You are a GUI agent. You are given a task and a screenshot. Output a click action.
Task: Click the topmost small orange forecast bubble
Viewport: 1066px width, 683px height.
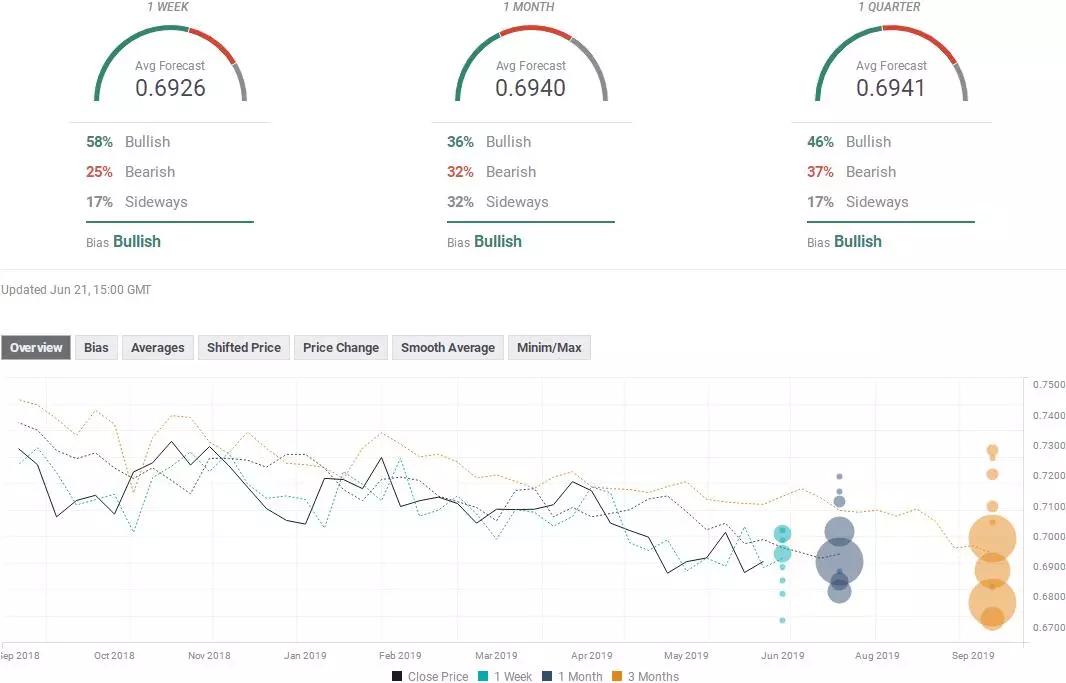click(x=992, y=451)
